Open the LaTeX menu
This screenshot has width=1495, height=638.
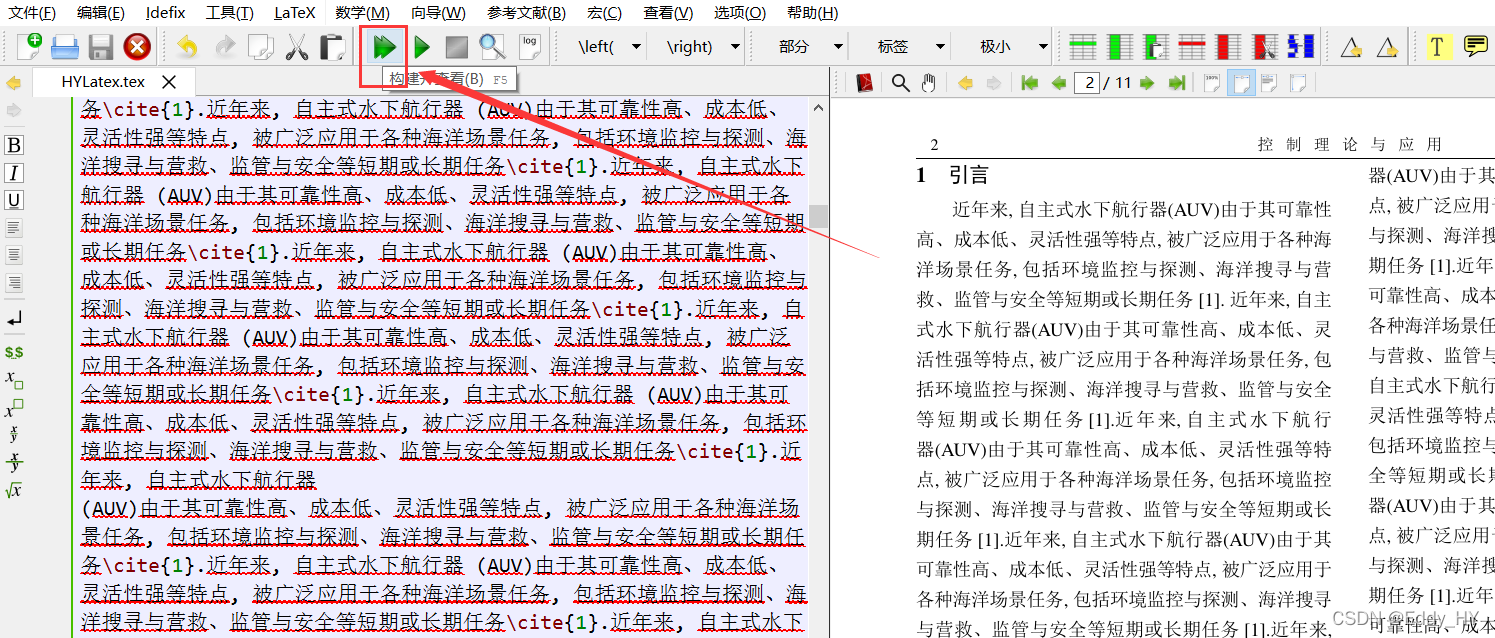295,13
